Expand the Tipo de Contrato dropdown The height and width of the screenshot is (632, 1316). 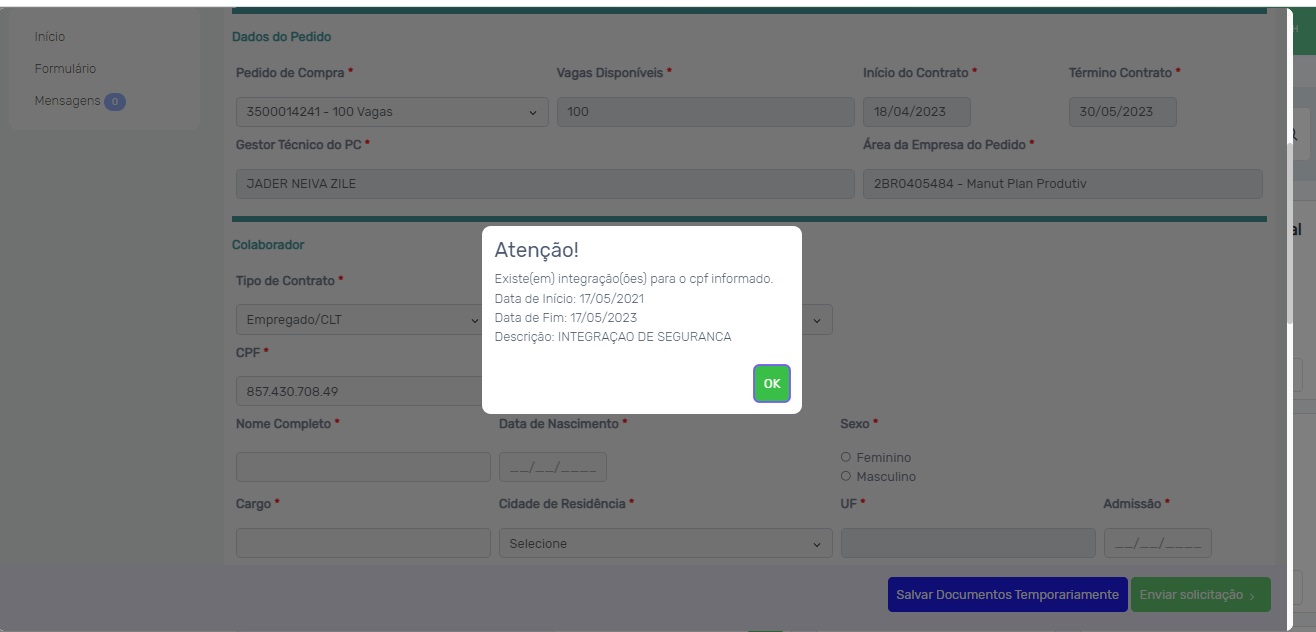click(358, 320)
